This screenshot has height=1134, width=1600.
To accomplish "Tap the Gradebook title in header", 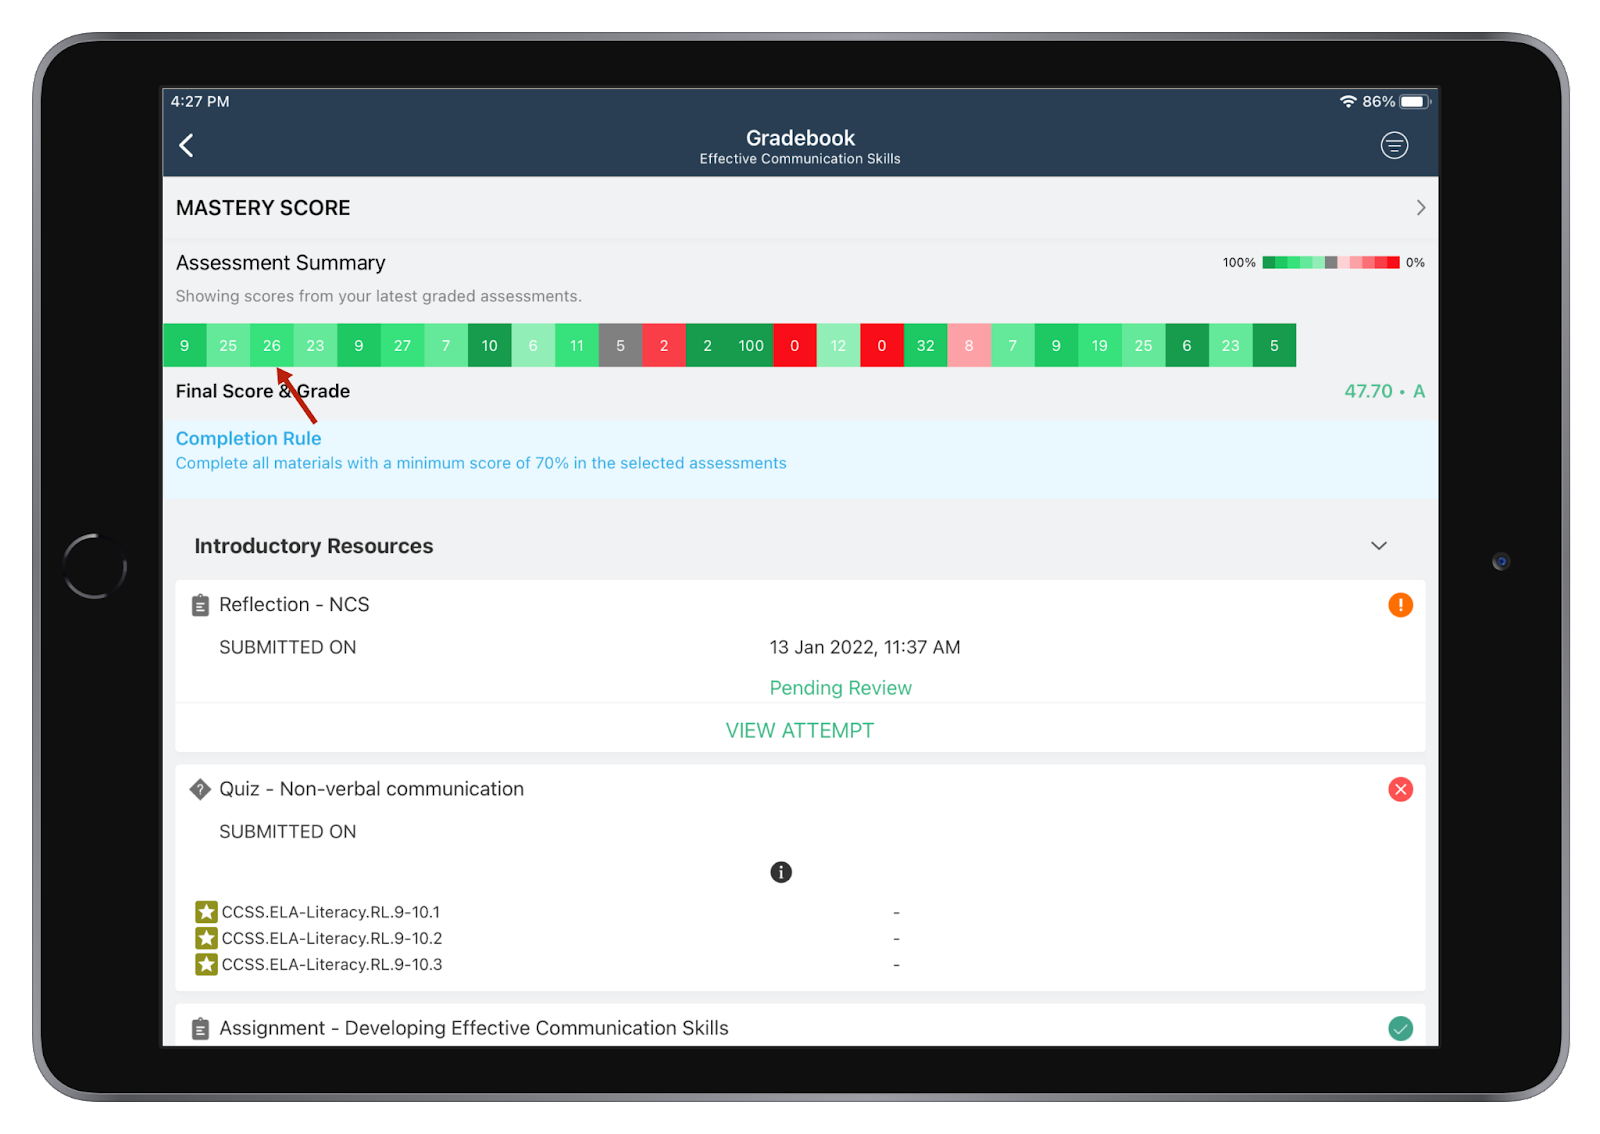I will 800,138.
